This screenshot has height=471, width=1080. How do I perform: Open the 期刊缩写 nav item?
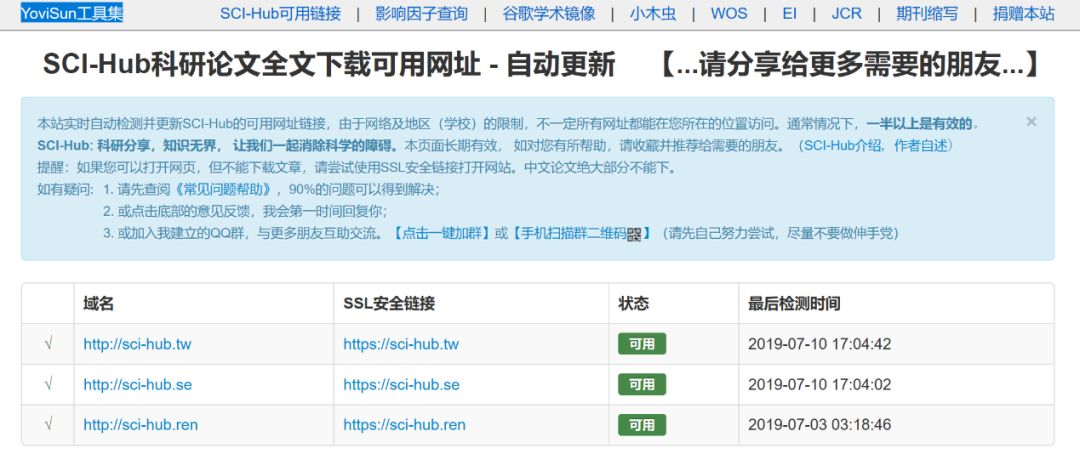click(927, 13)
